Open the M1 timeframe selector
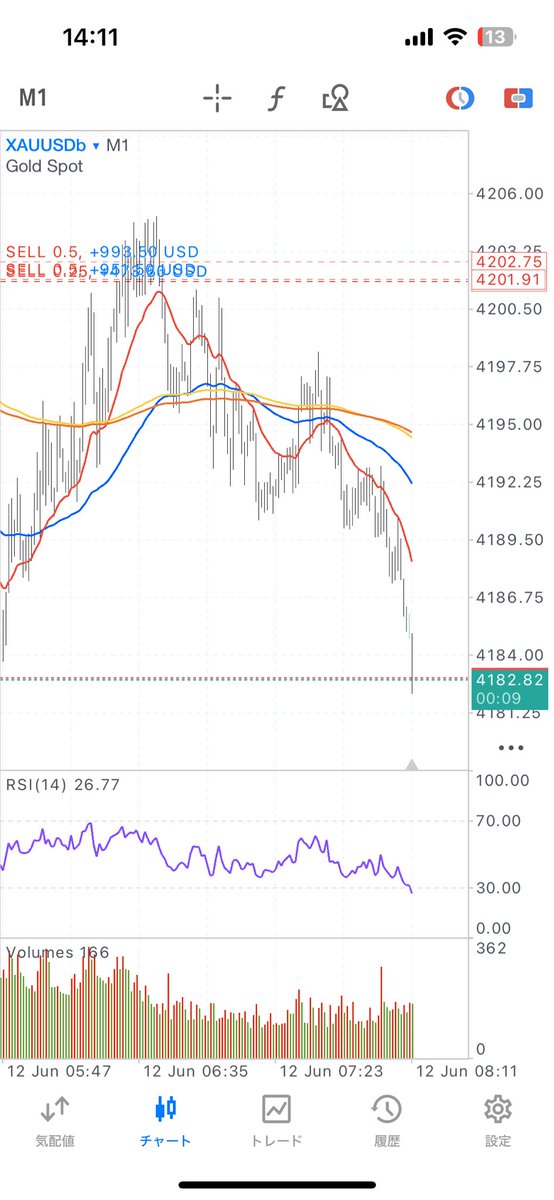Screen dimensions: 554x1200 pos(33,98)
